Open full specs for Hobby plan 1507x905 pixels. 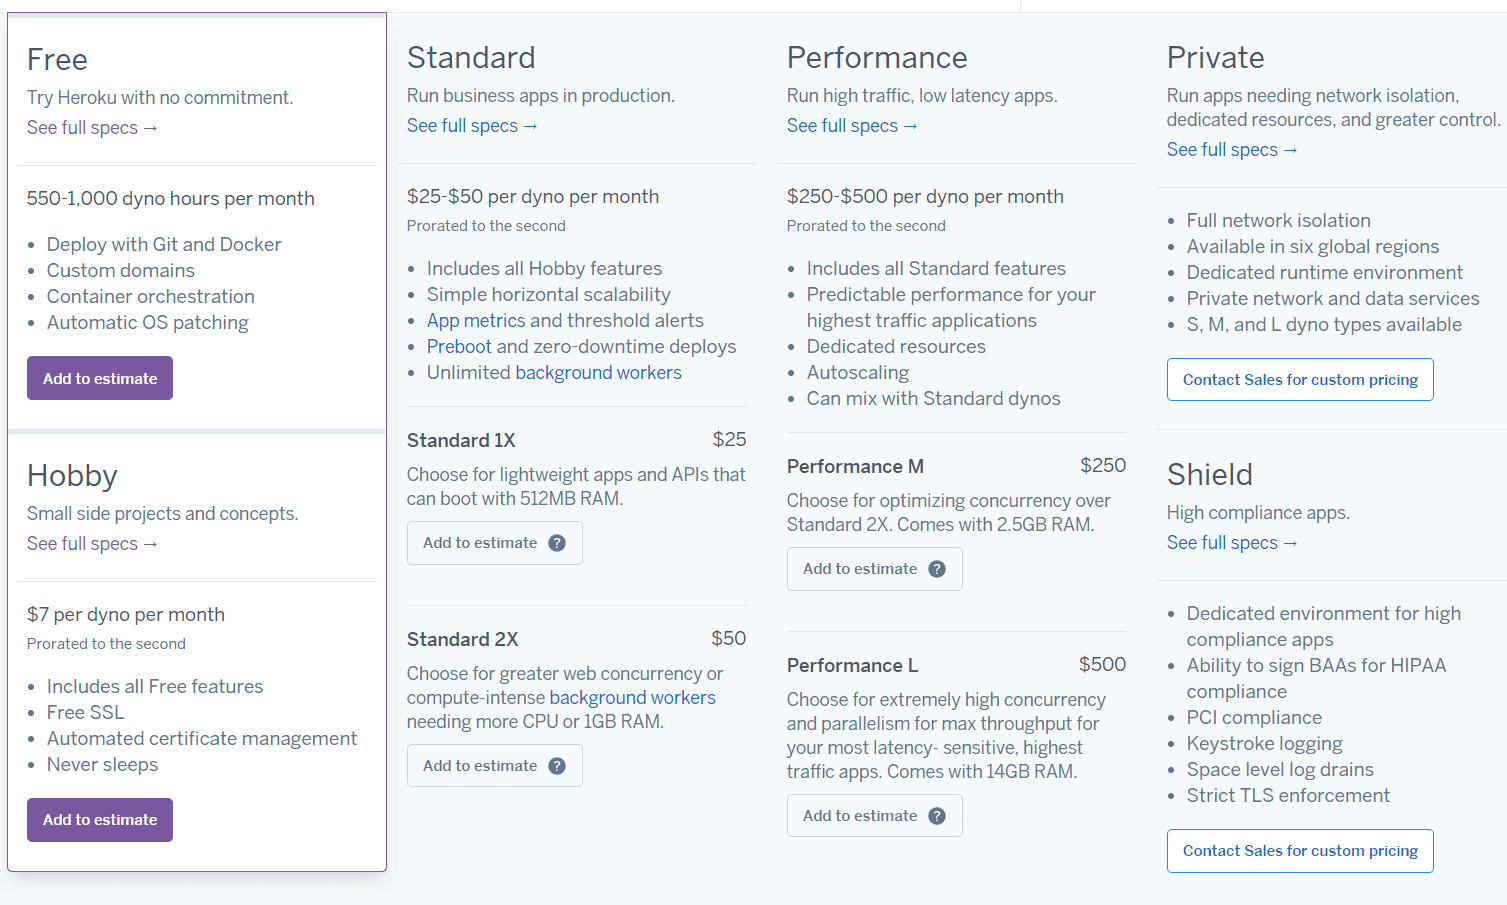(x=92, y=544)
